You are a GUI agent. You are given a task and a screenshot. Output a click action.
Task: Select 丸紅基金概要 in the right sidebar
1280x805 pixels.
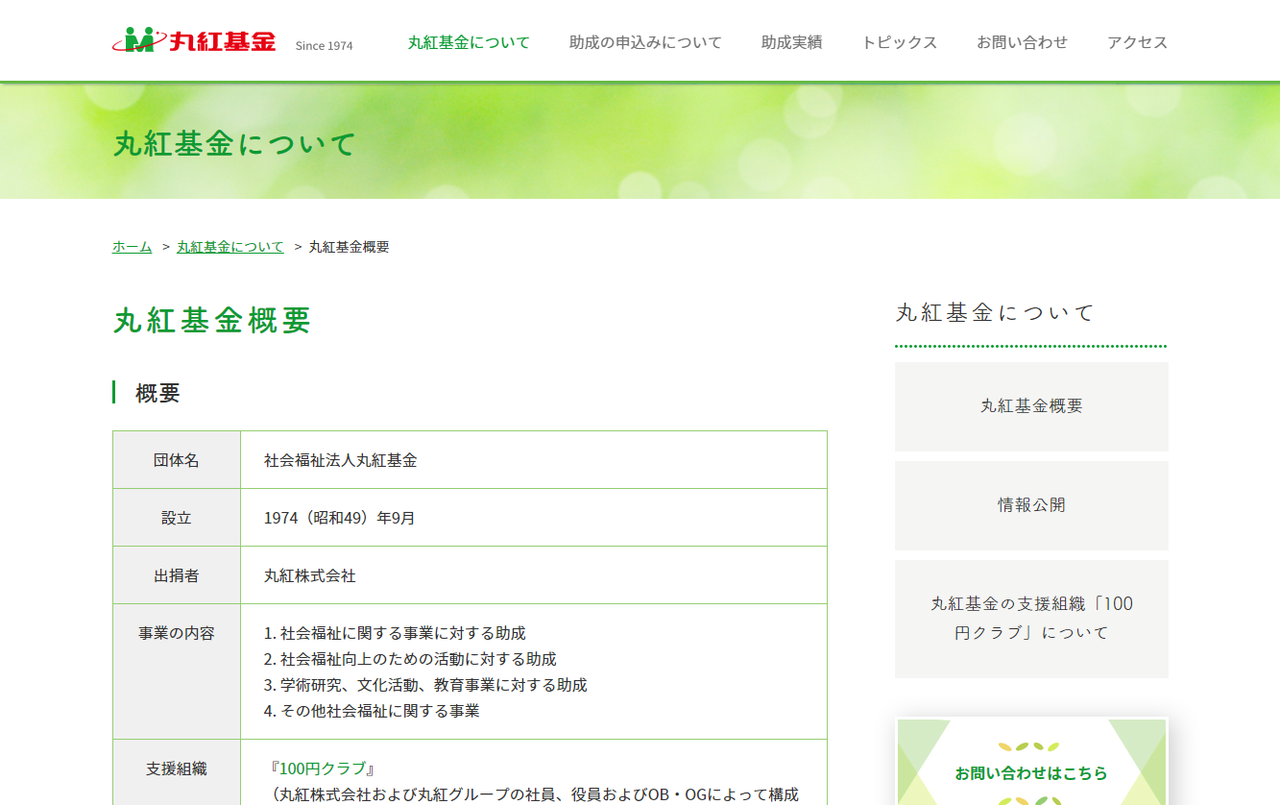pyautogui.click(x=1031, y=406)
